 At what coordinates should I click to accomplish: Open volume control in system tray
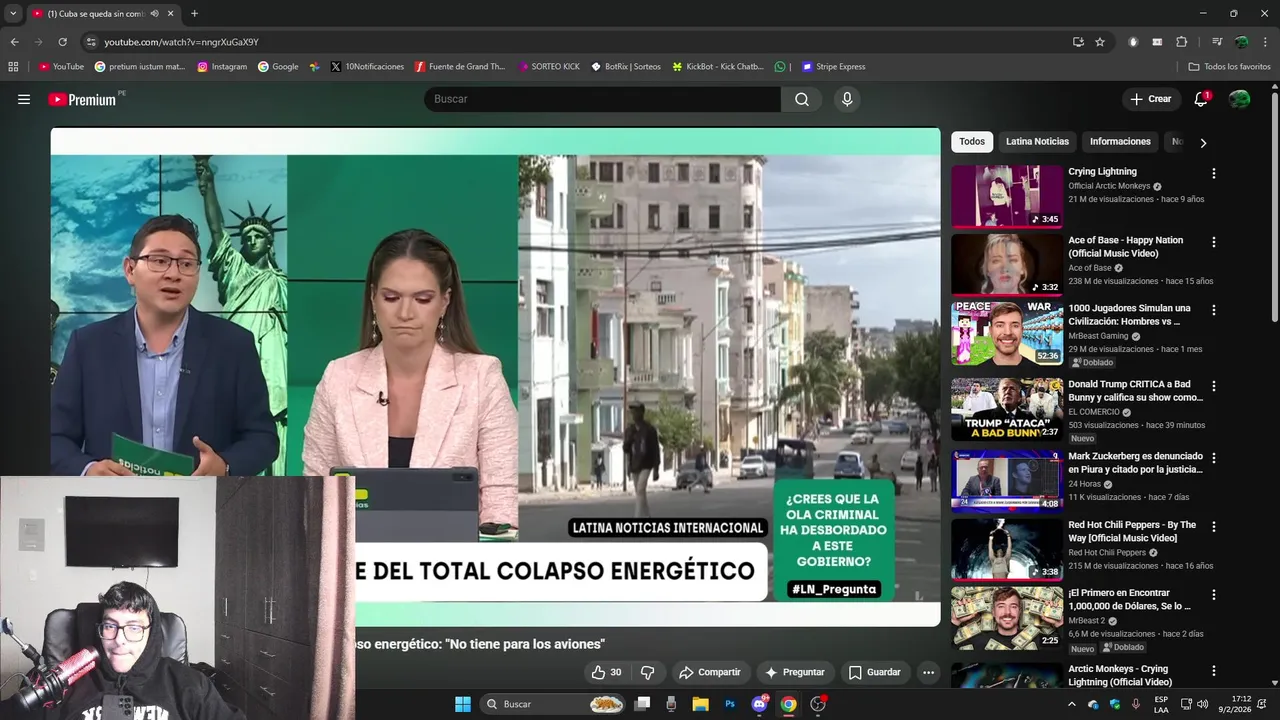(1202, 704)
